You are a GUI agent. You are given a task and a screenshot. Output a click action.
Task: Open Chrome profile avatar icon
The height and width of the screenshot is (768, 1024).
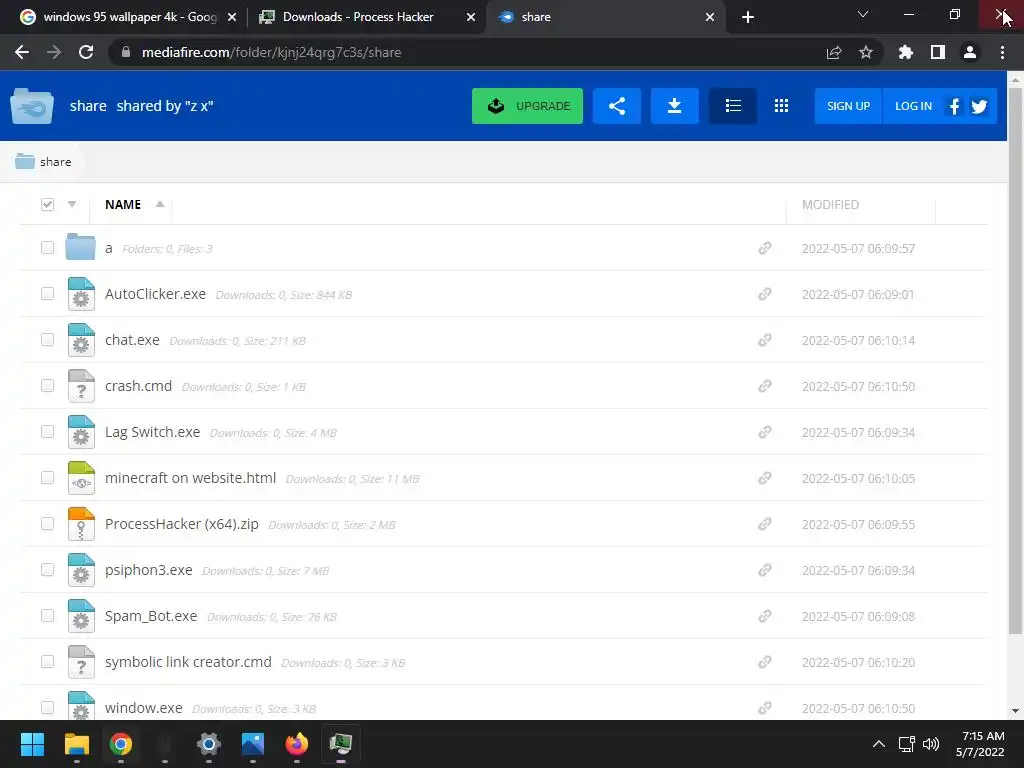click(970, 52)
